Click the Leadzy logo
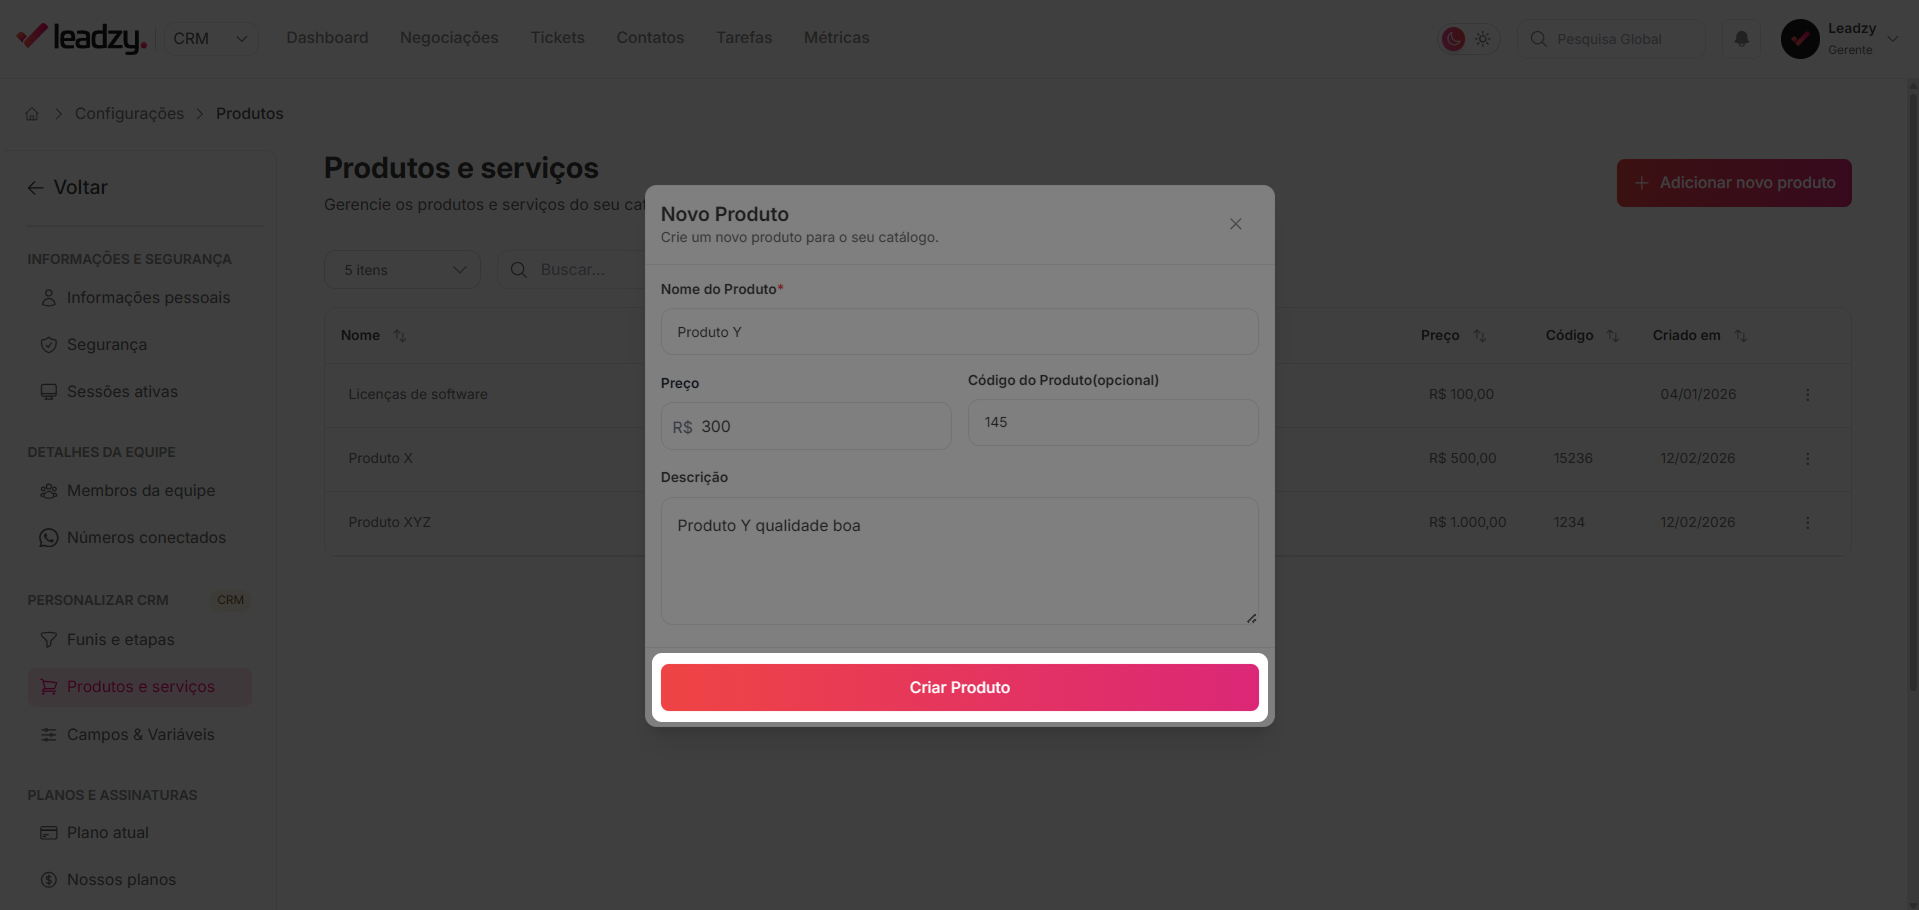This screenshot has width=1919, height=910. 82,38
